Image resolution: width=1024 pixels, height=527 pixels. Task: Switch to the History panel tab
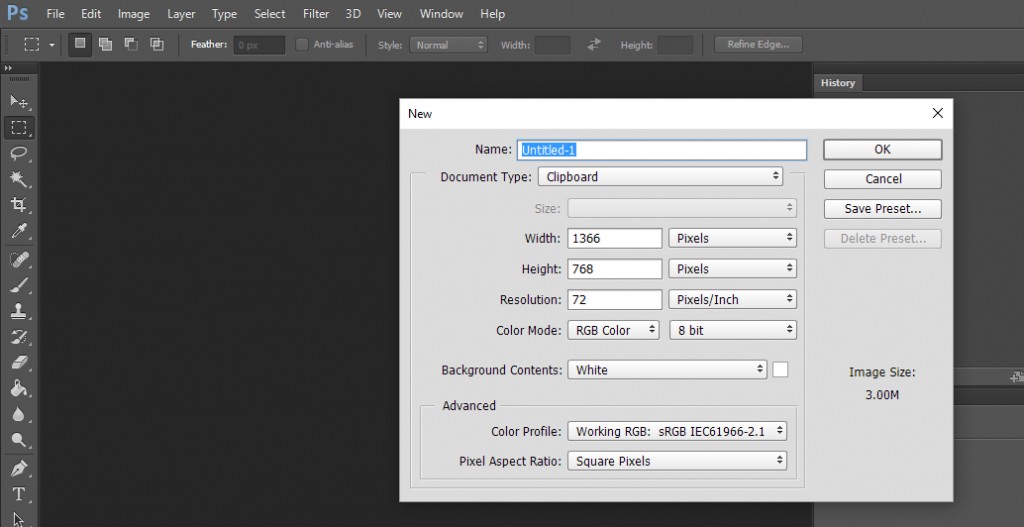pyautogui.click(x=838, y=83)
